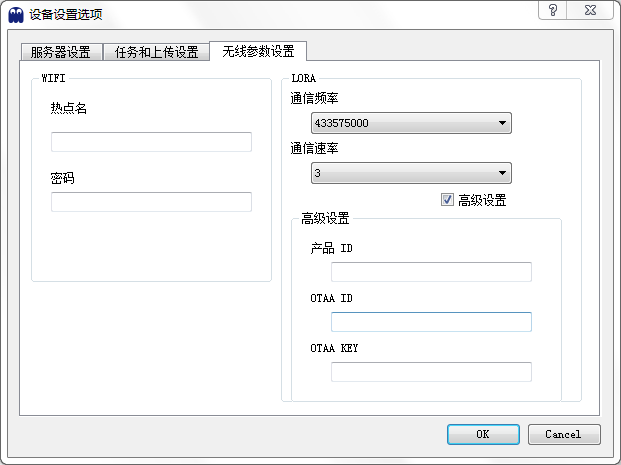Click the 产品 ID text field
Viewport: 621px width, 465px height.
tap(431, 272)
